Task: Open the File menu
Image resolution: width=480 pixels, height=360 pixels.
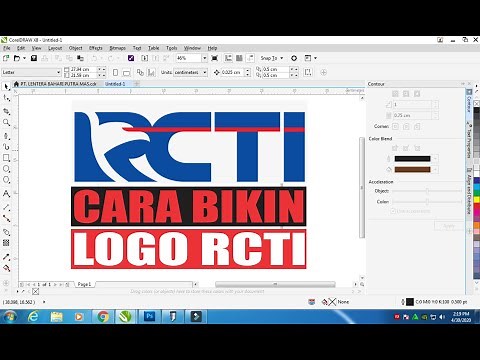Action: point(7,48)
